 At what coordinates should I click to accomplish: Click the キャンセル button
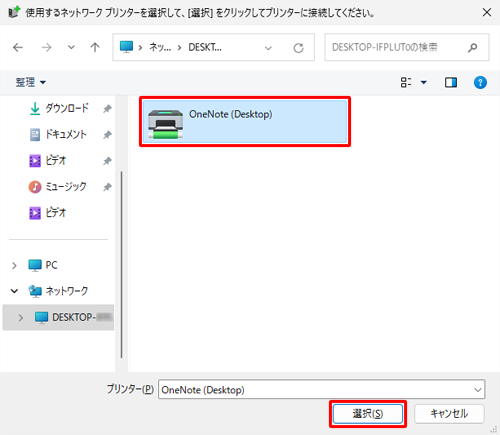(x=449, y=414)
